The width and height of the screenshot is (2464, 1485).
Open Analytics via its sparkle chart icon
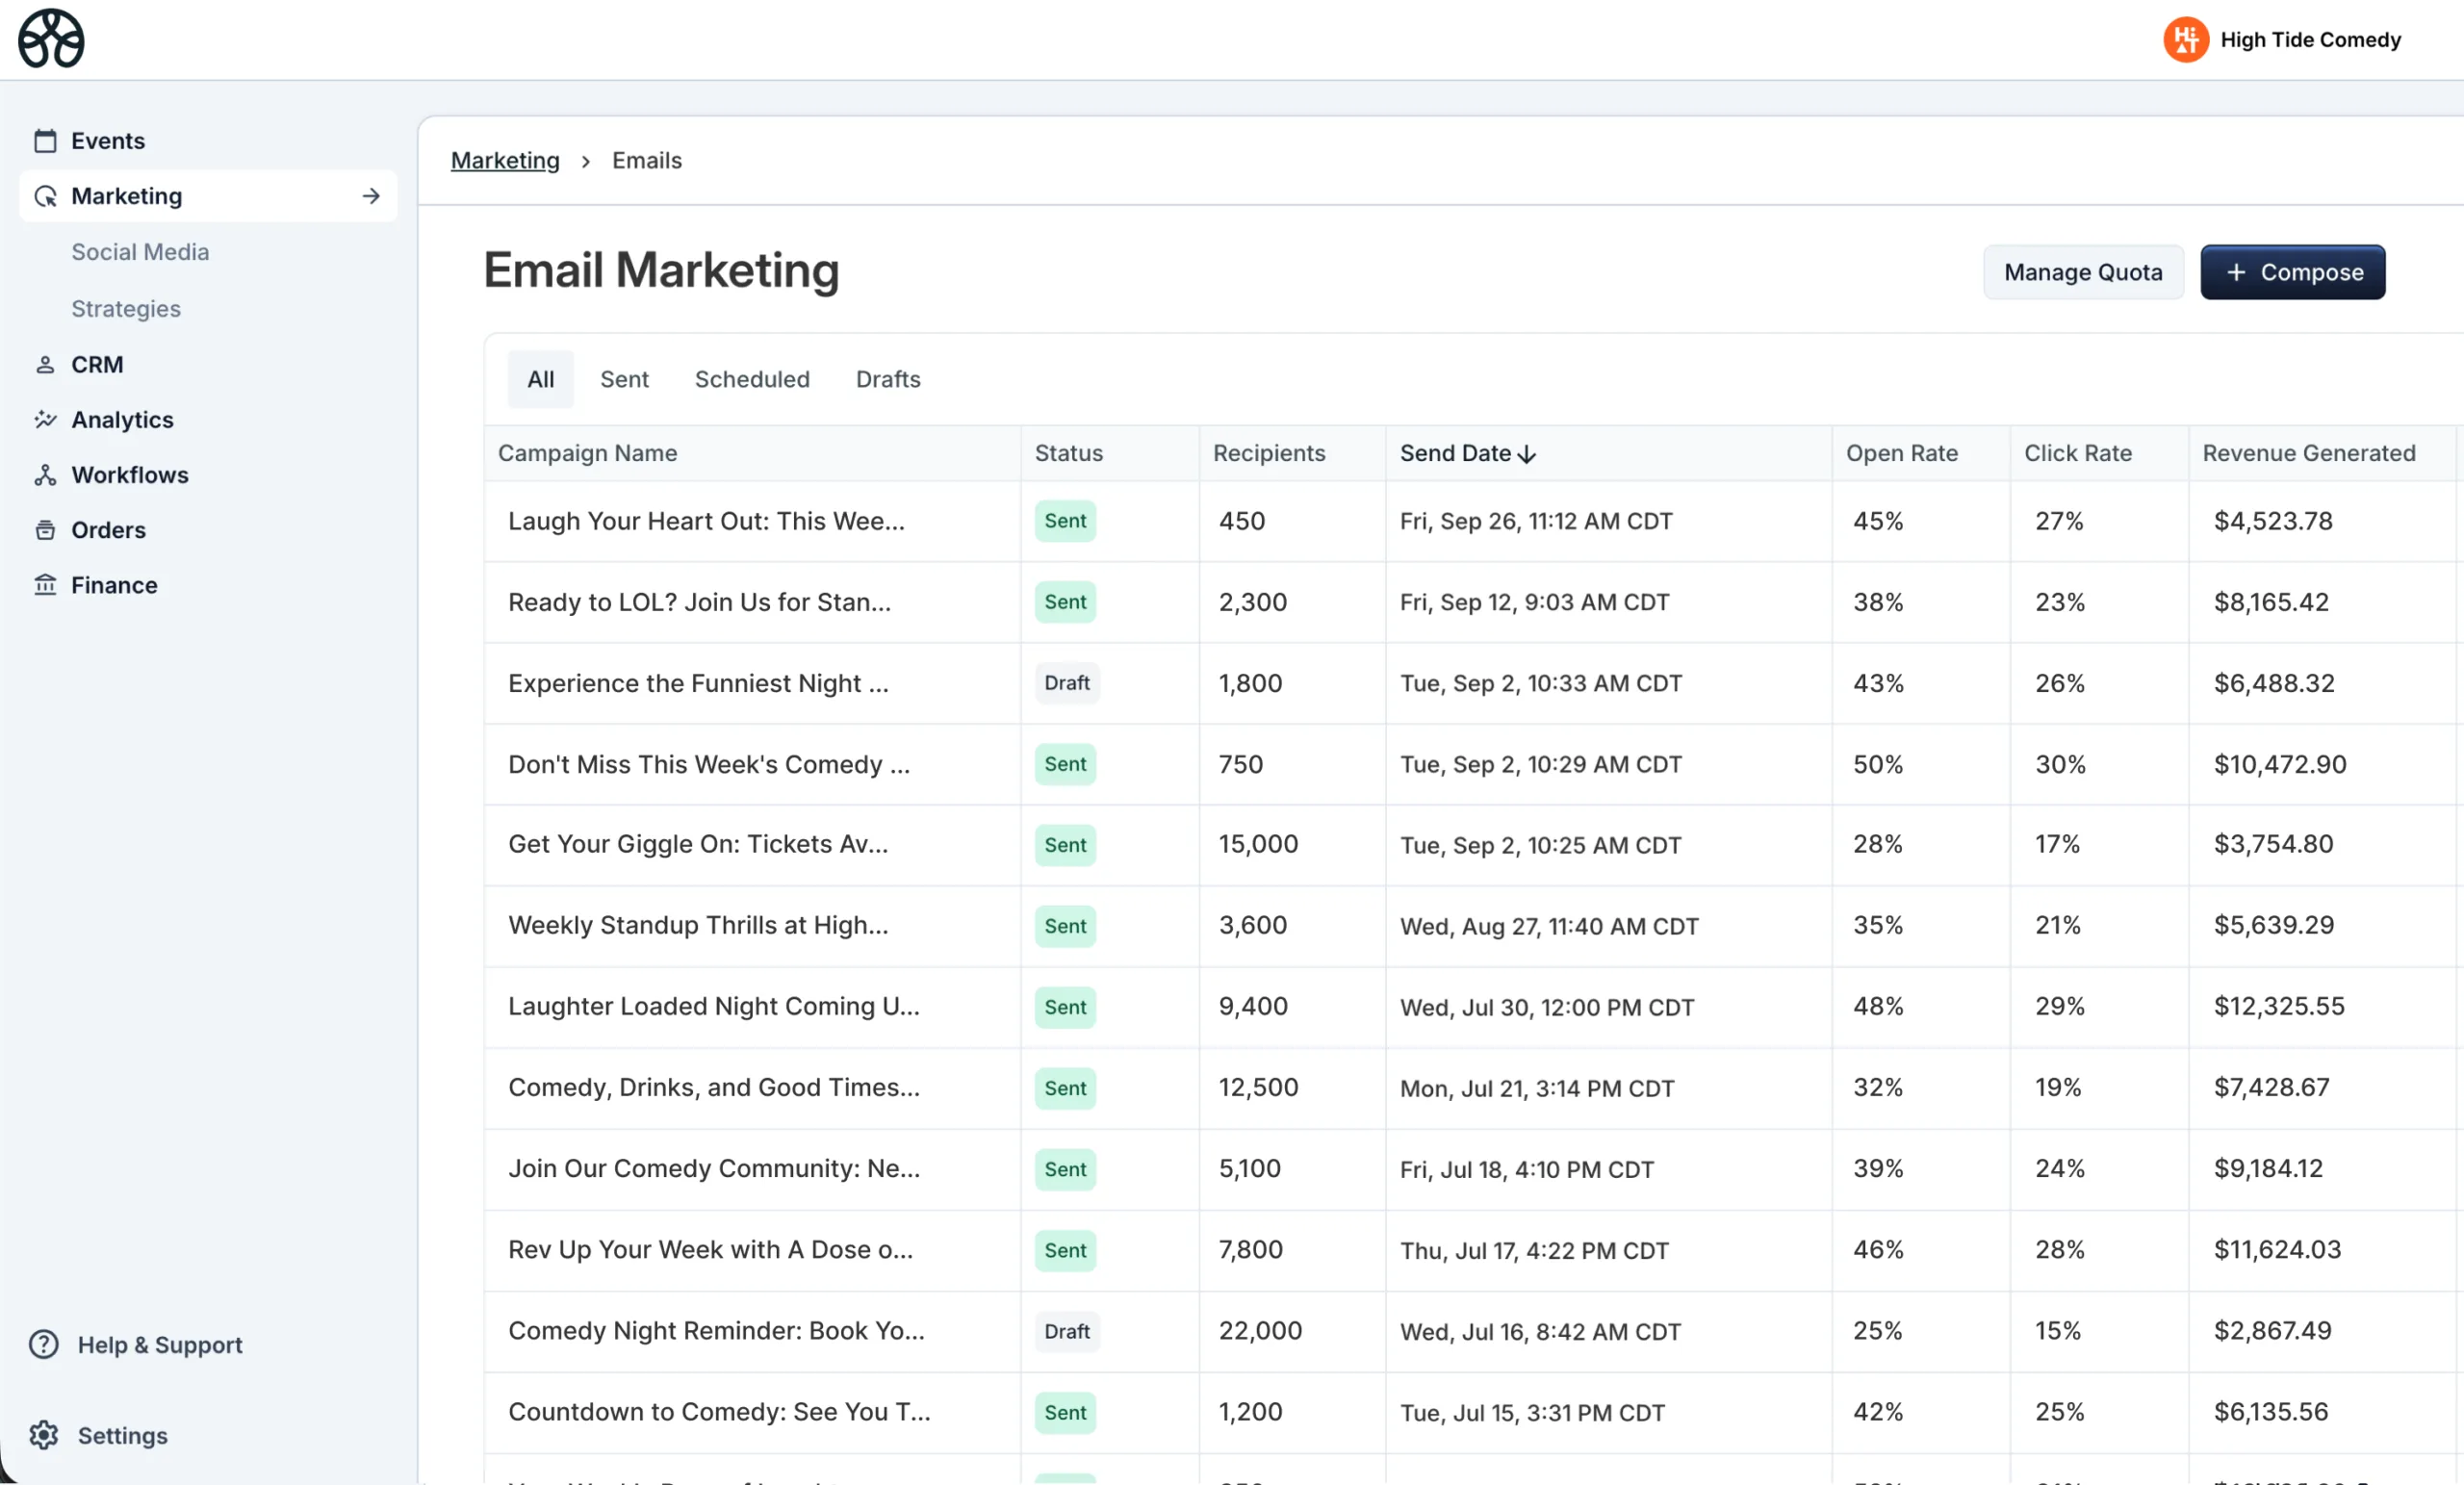click(x=45, y=420)
